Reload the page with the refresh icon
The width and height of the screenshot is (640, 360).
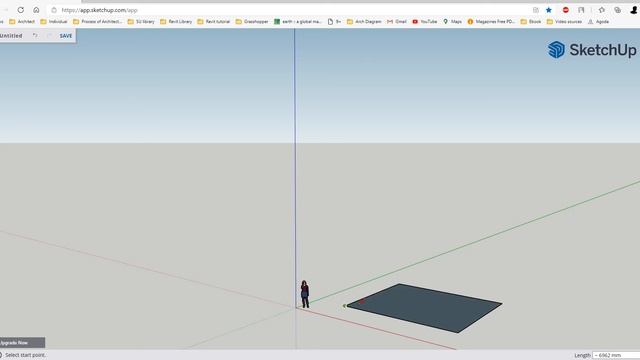[x=20, y=10]
